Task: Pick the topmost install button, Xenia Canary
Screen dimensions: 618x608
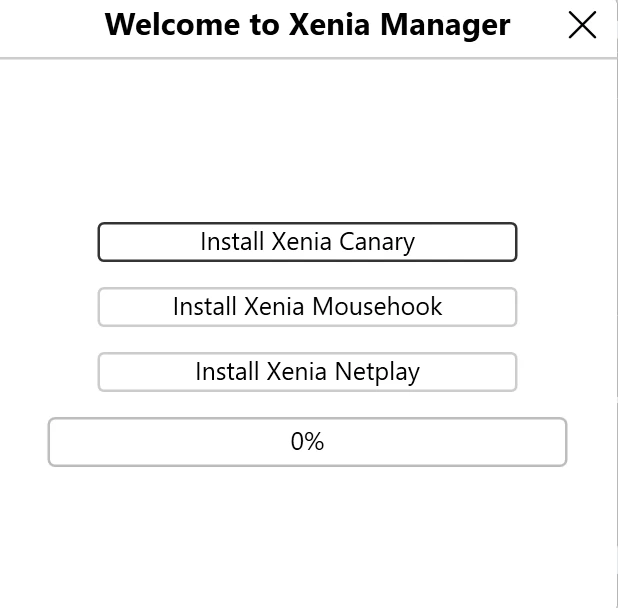Action: point(307,242)
